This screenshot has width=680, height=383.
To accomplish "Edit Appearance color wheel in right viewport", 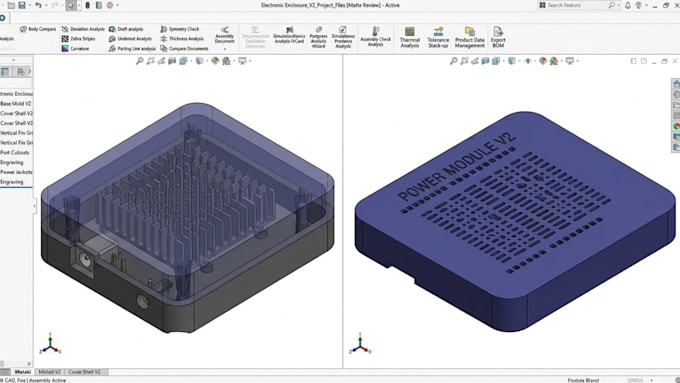I will pos(543,61).
